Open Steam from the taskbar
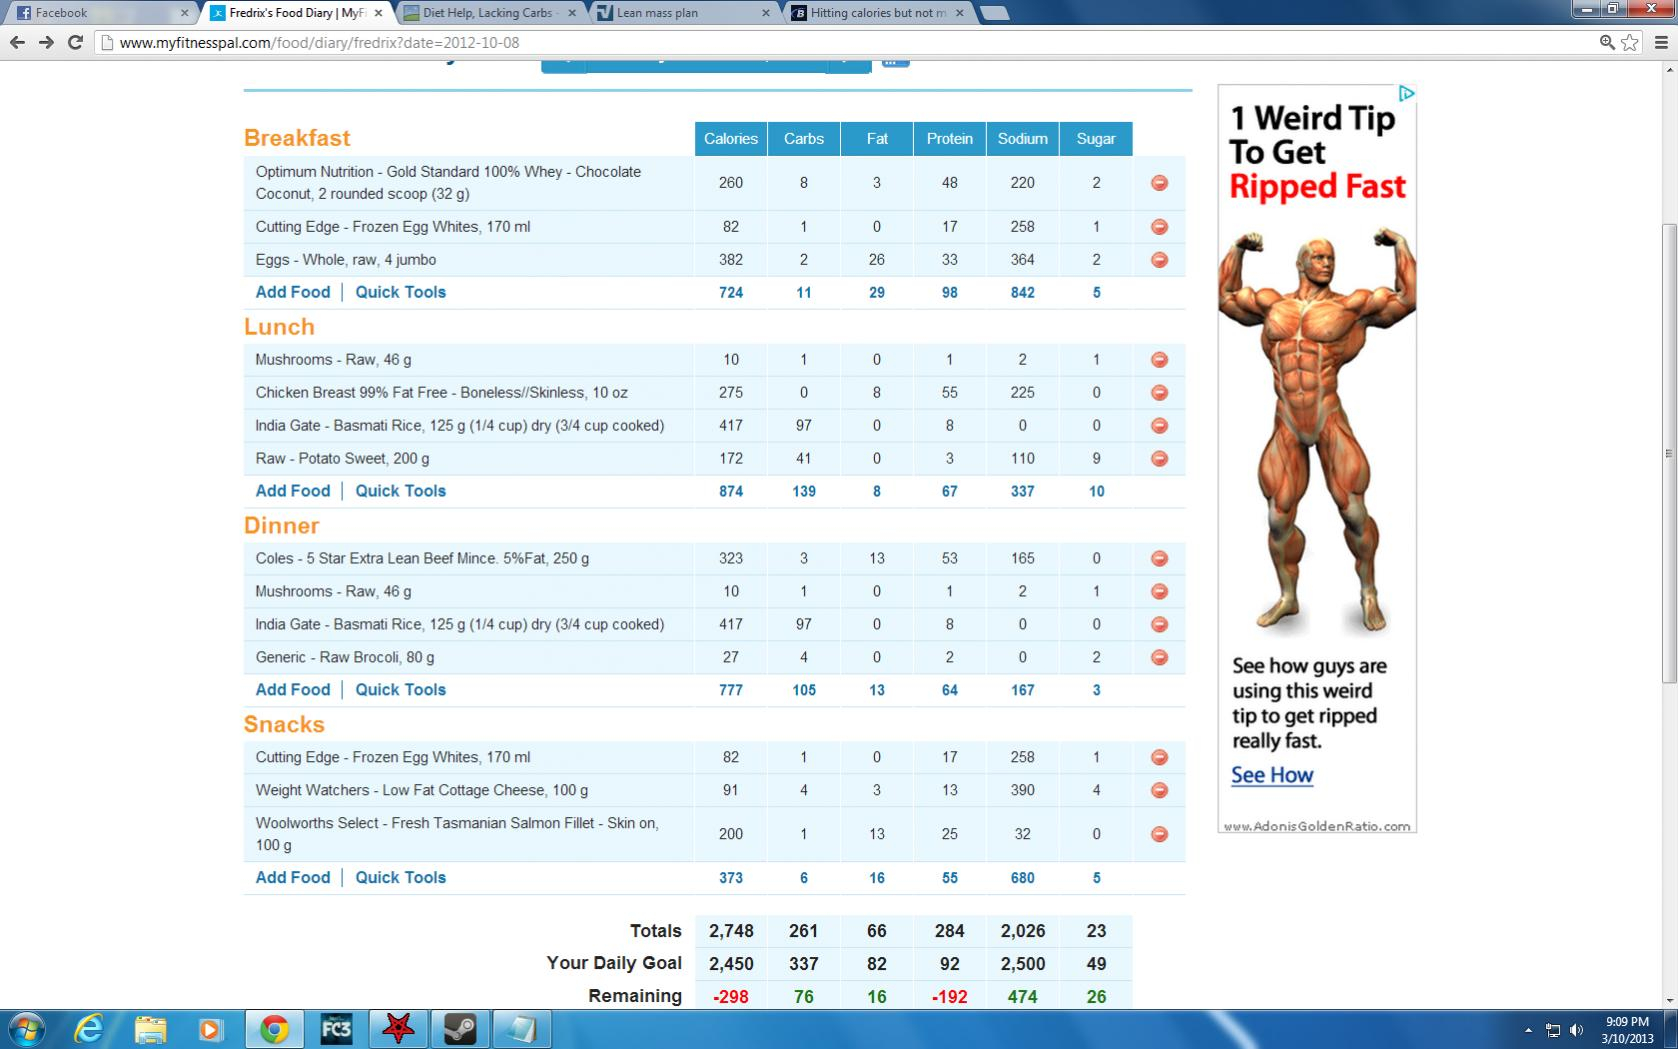1678x1049 pixels. pos(460,1029)
